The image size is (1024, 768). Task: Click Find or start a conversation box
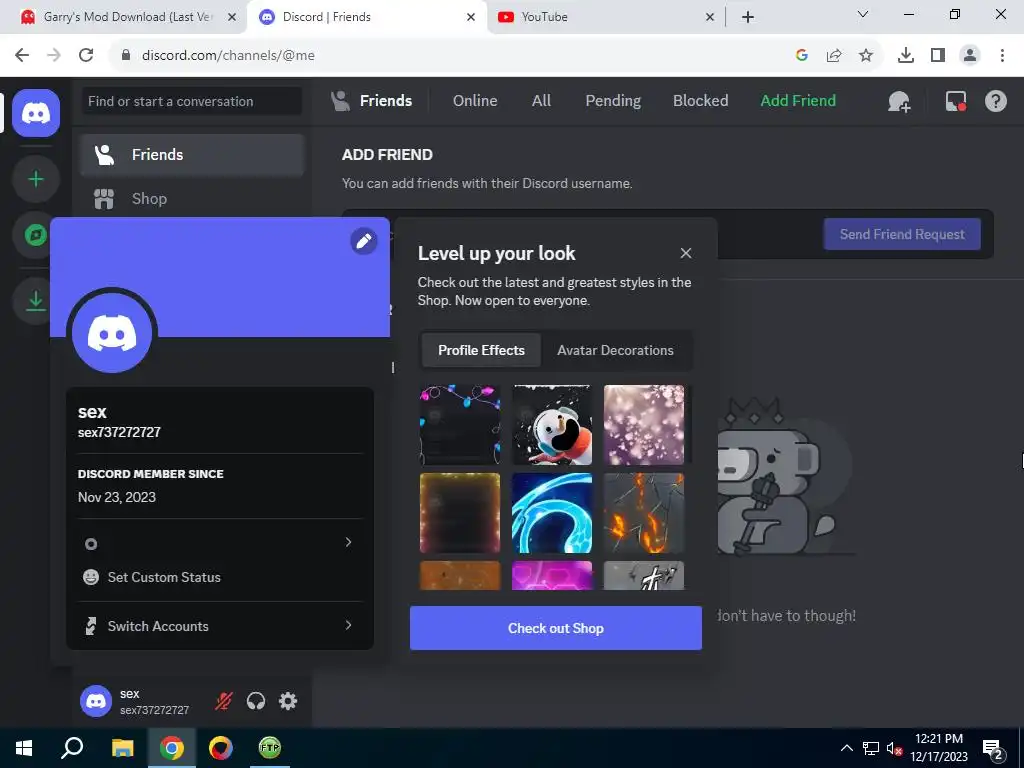pyautogui.click(x=191, y=101)
